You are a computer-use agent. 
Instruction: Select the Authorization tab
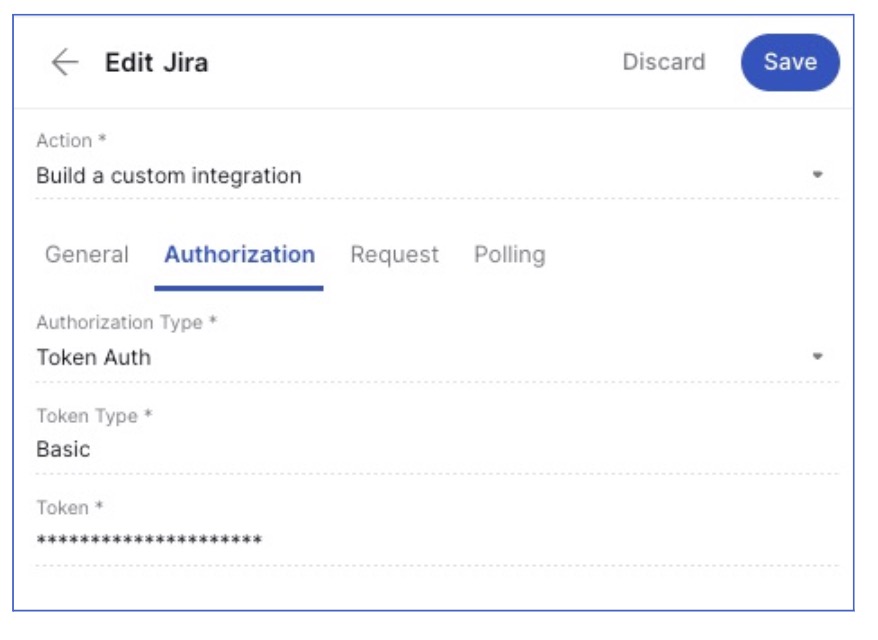point(239,255)
